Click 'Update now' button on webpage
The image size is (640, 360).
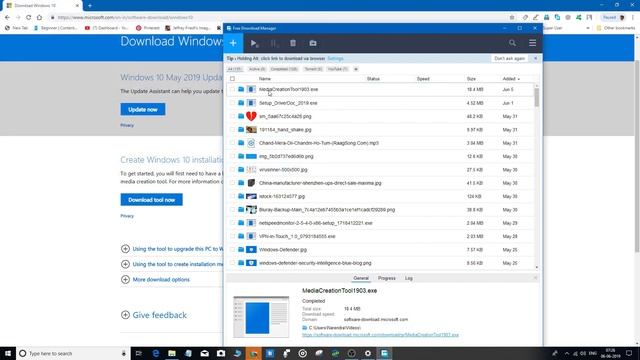point(143,109)
